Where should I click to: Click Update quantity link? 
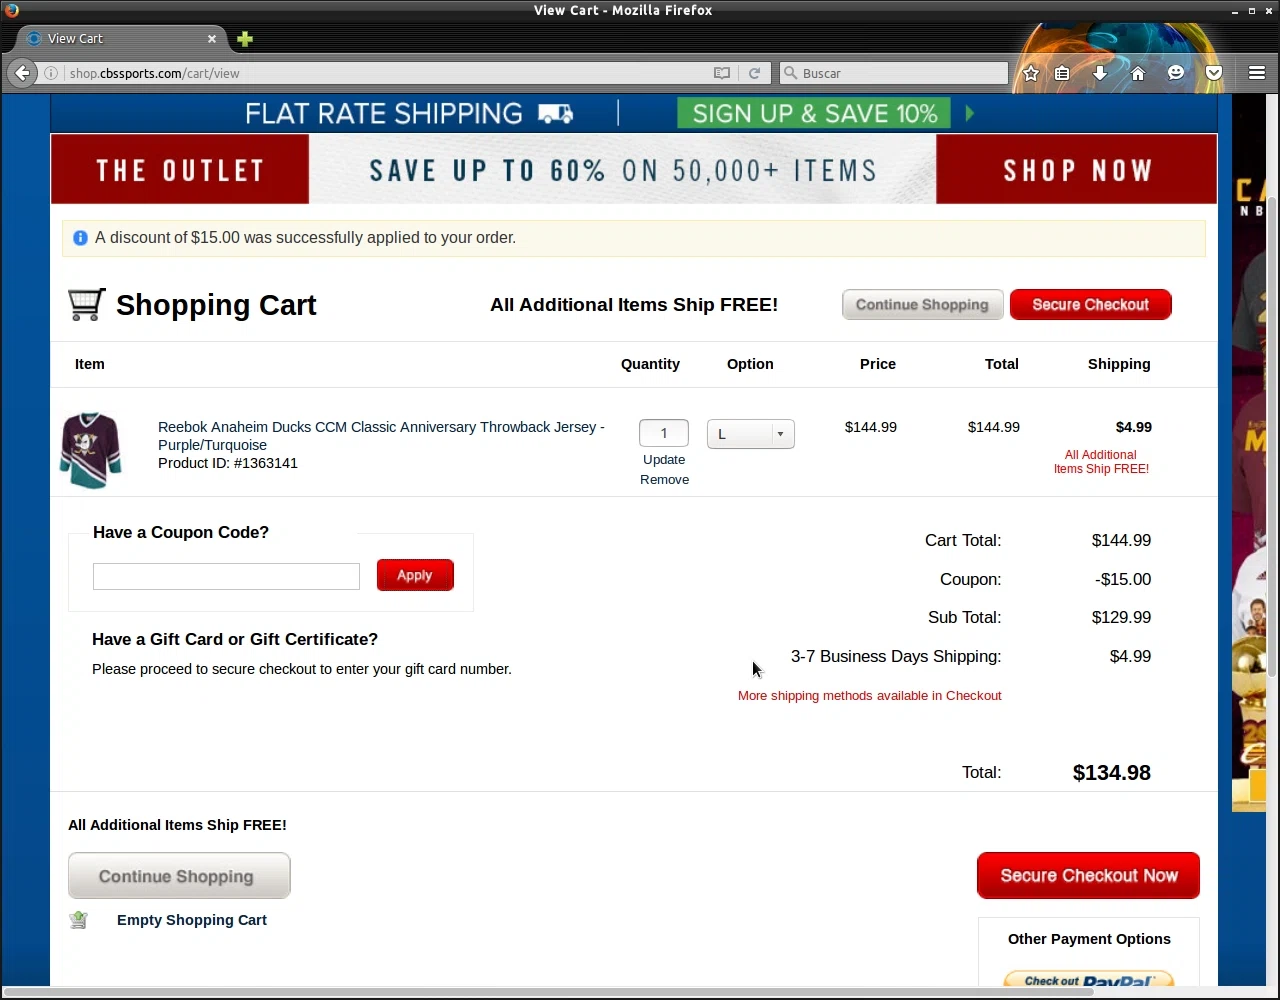(664, 460)
